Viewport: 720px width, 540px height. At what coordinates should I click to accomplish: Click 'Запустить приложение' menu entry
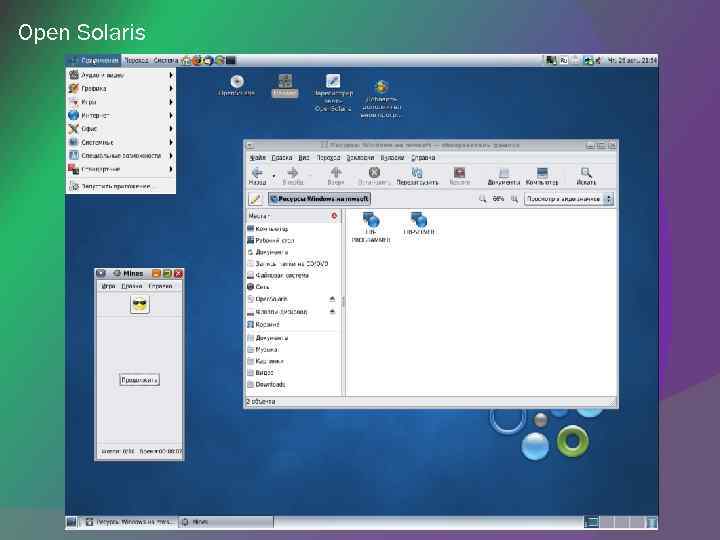coord(121,186)
